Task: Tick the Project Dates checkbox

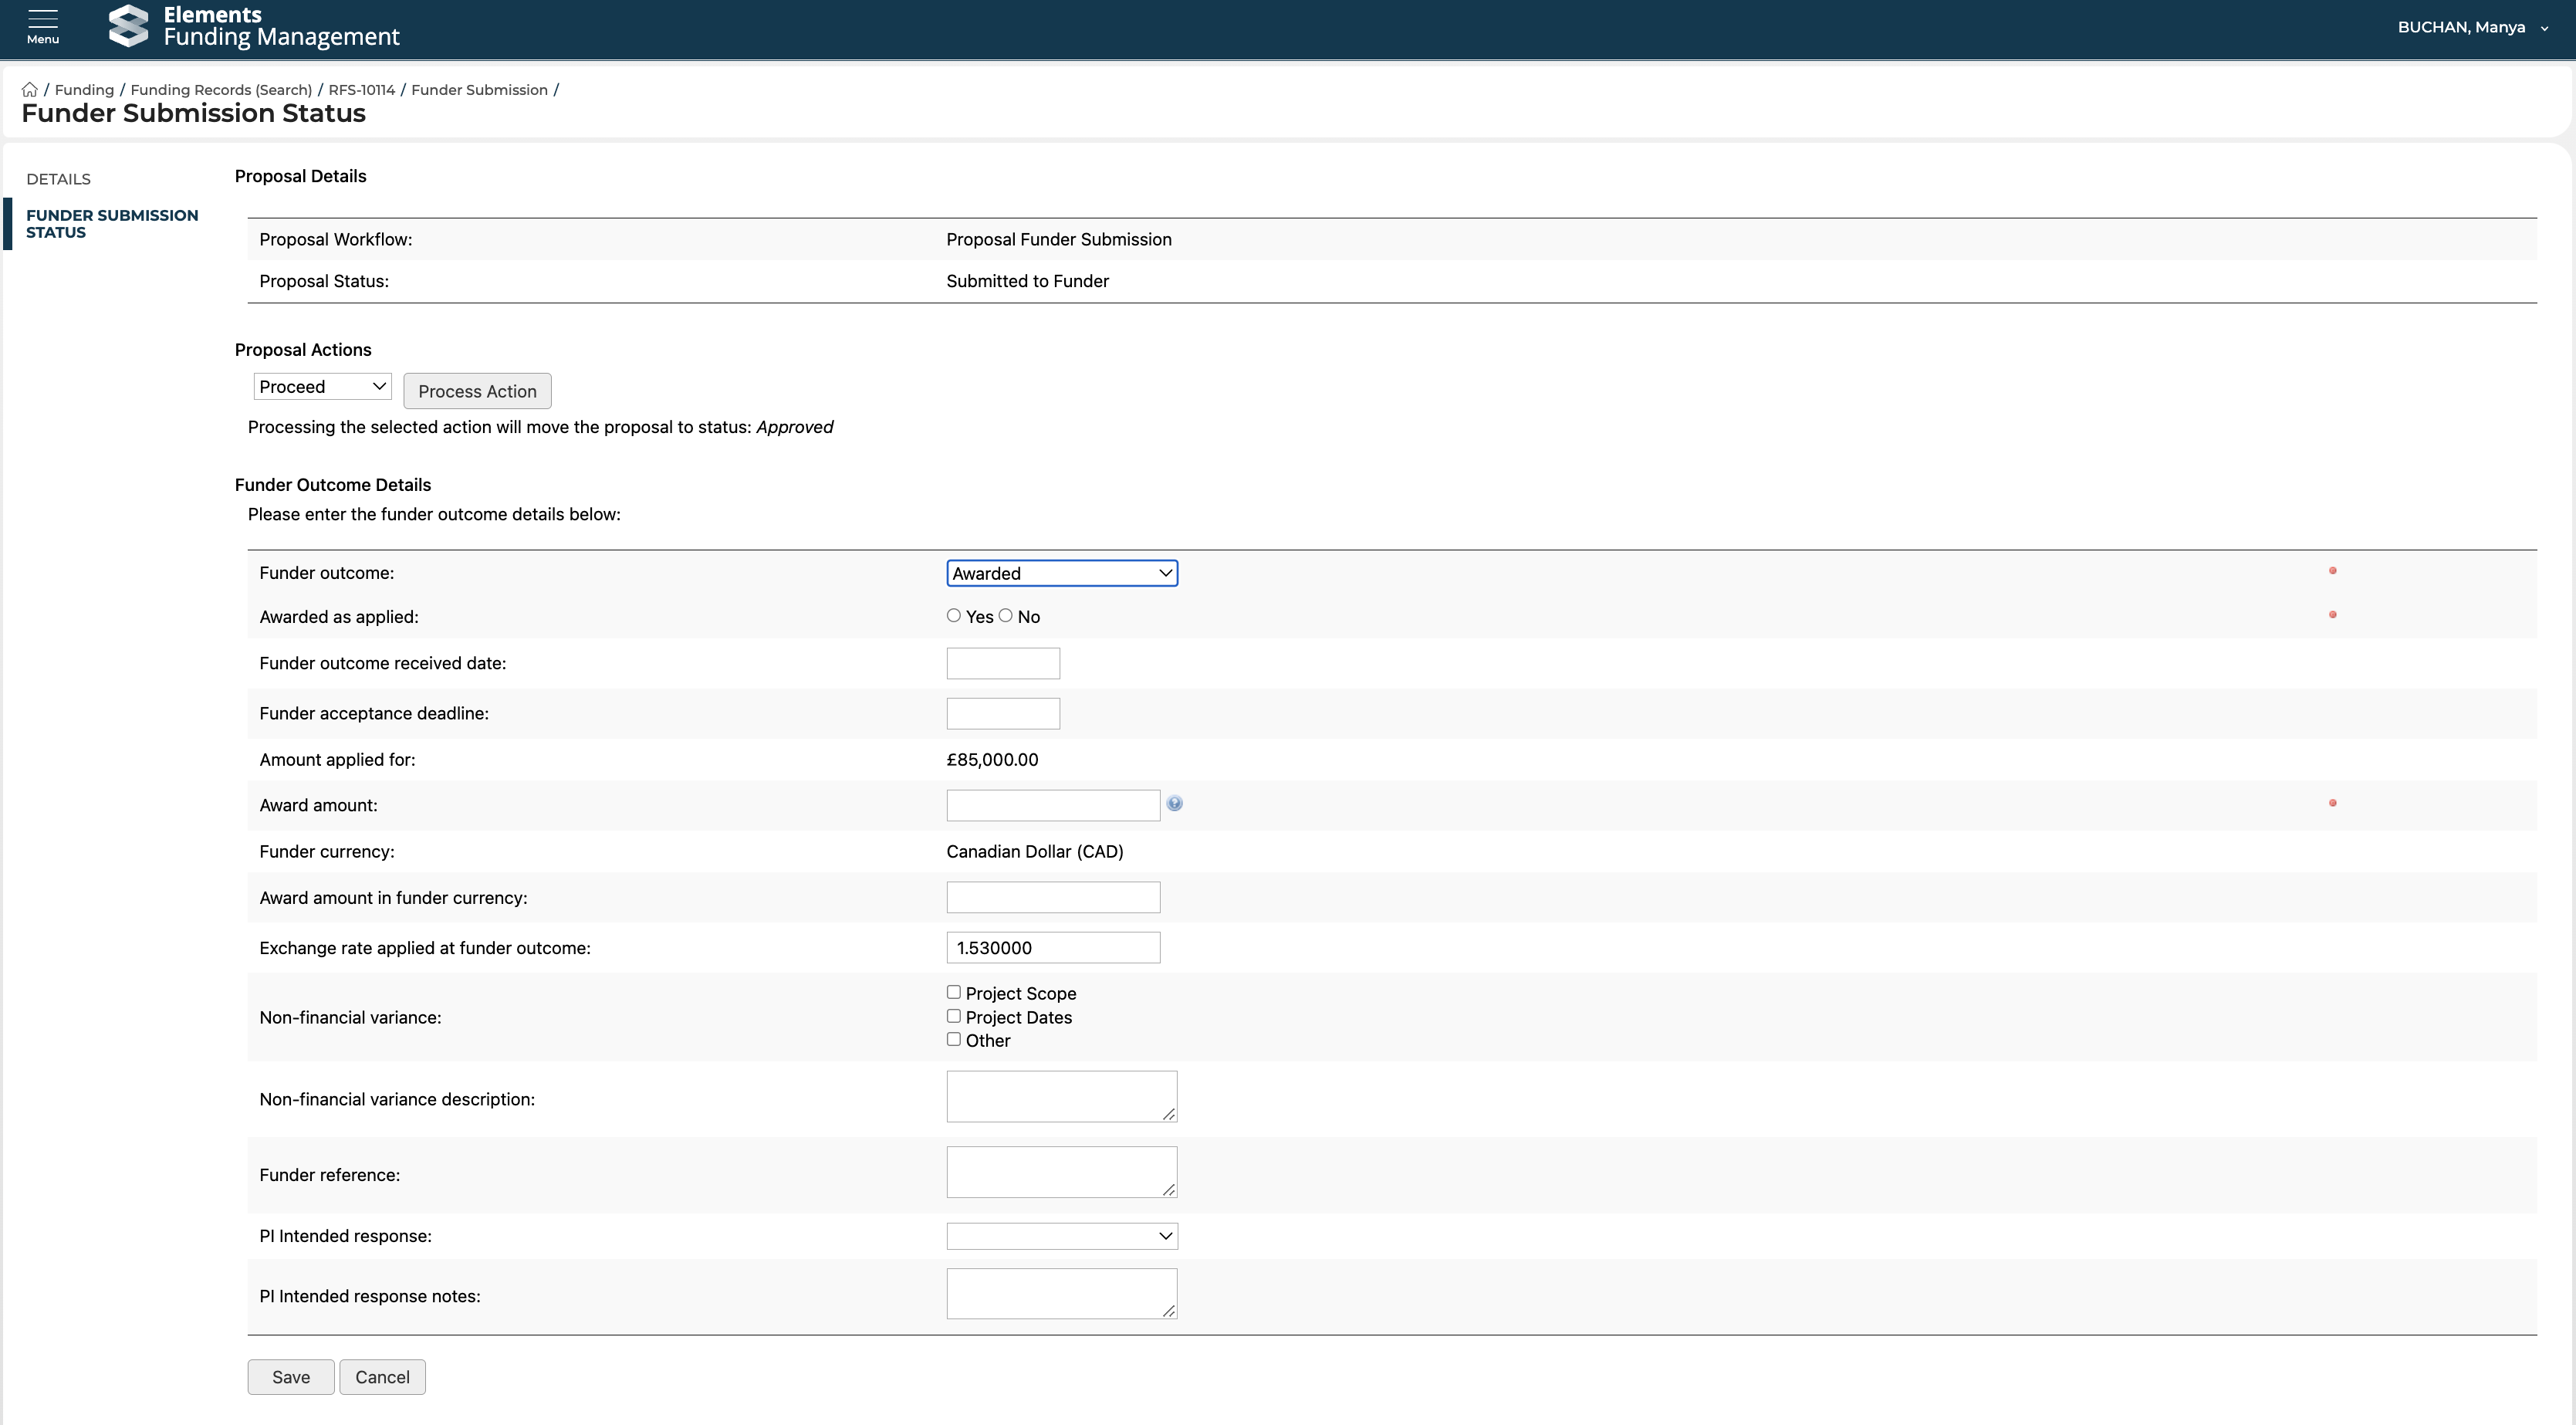Action: (x=953, y=1016)
